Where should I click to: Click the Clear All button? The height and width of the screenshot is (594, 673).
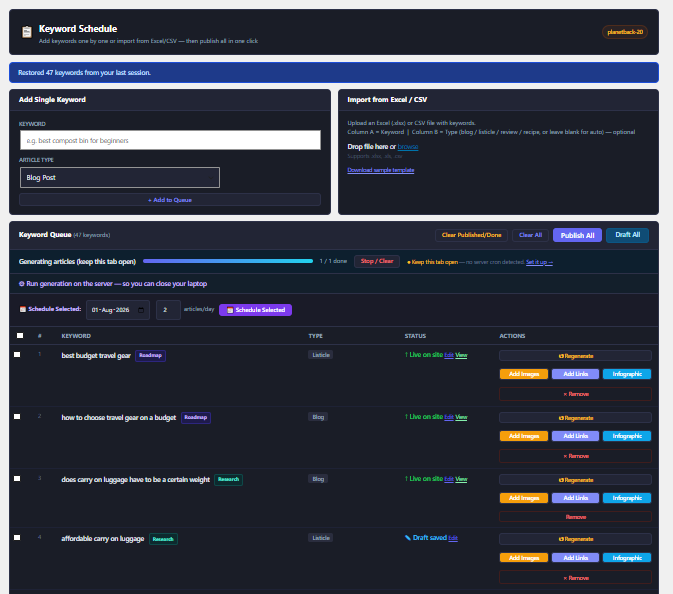pyautogui.click(x=531, y=235)
